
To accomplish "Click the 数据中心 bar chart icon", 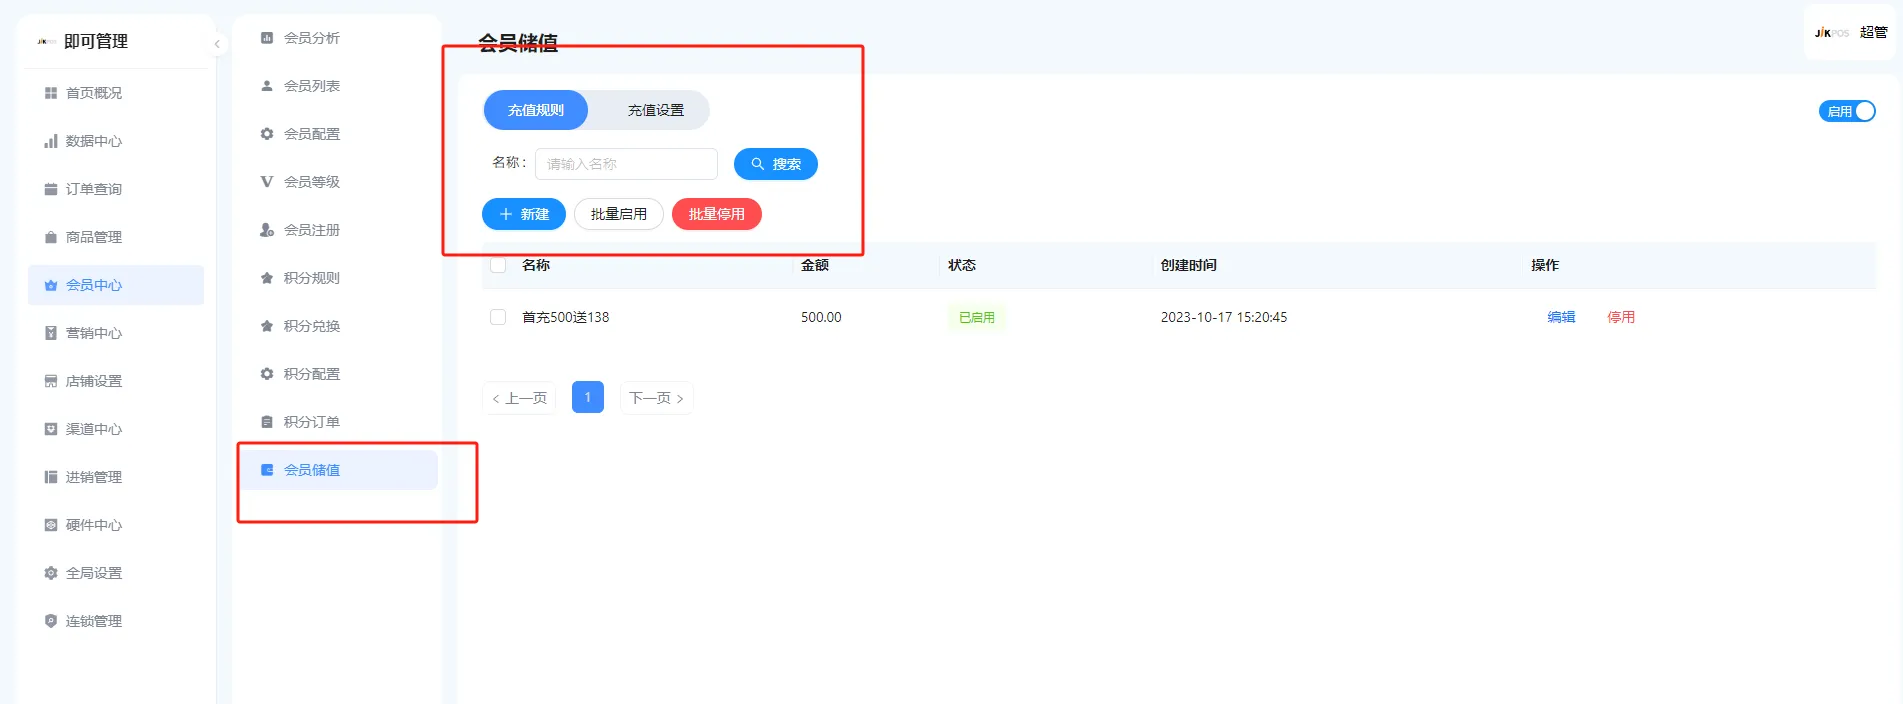I will (x=51, y=141).
